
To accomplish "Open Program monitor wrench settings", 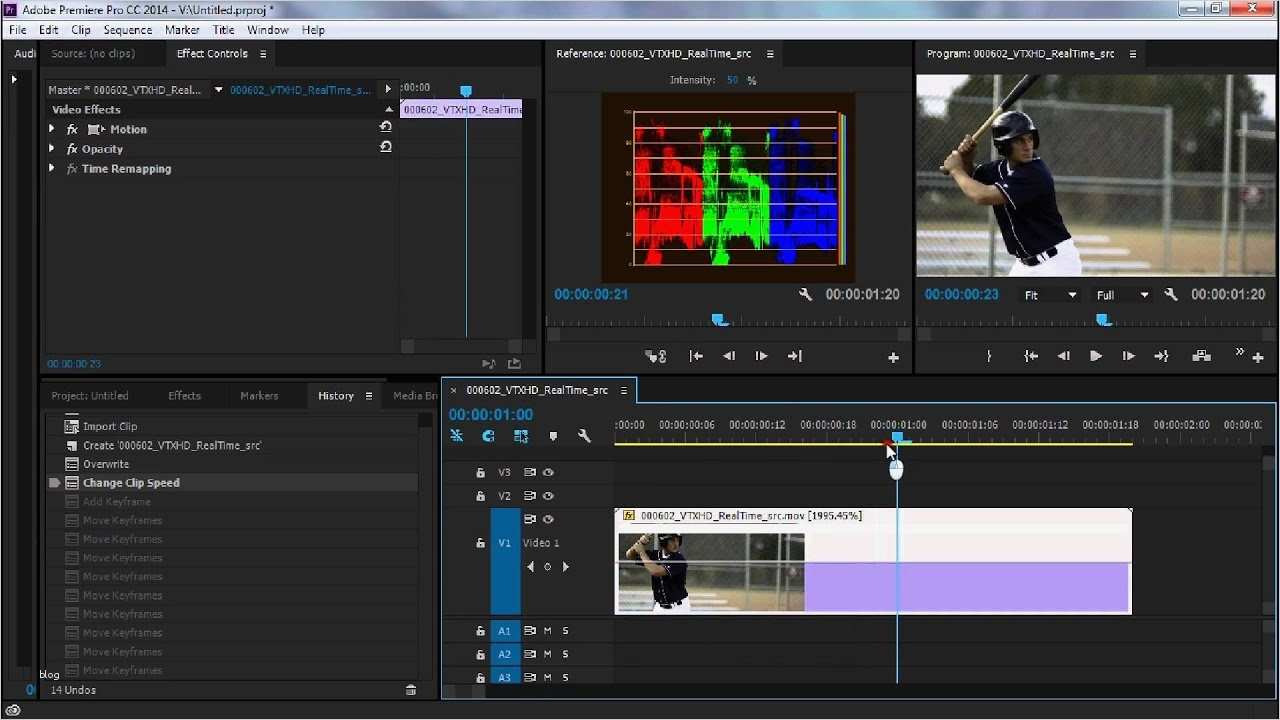I will point(1171,295).
